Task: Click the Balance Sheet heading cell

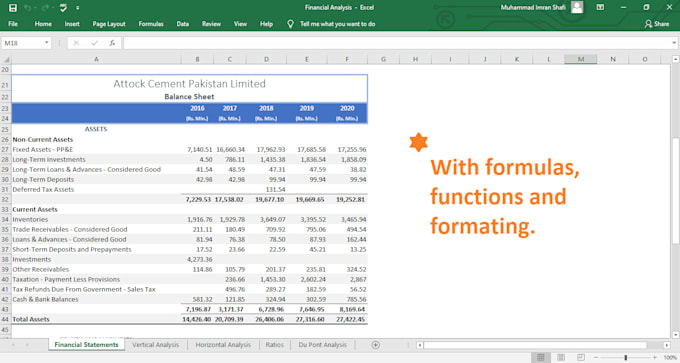Action: 190,97
